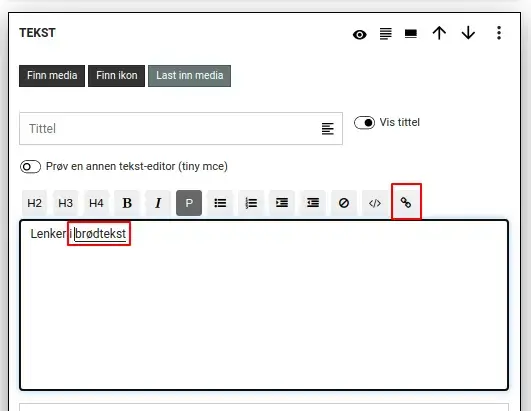
Task: Click the Finn media button
Action: 52,75
